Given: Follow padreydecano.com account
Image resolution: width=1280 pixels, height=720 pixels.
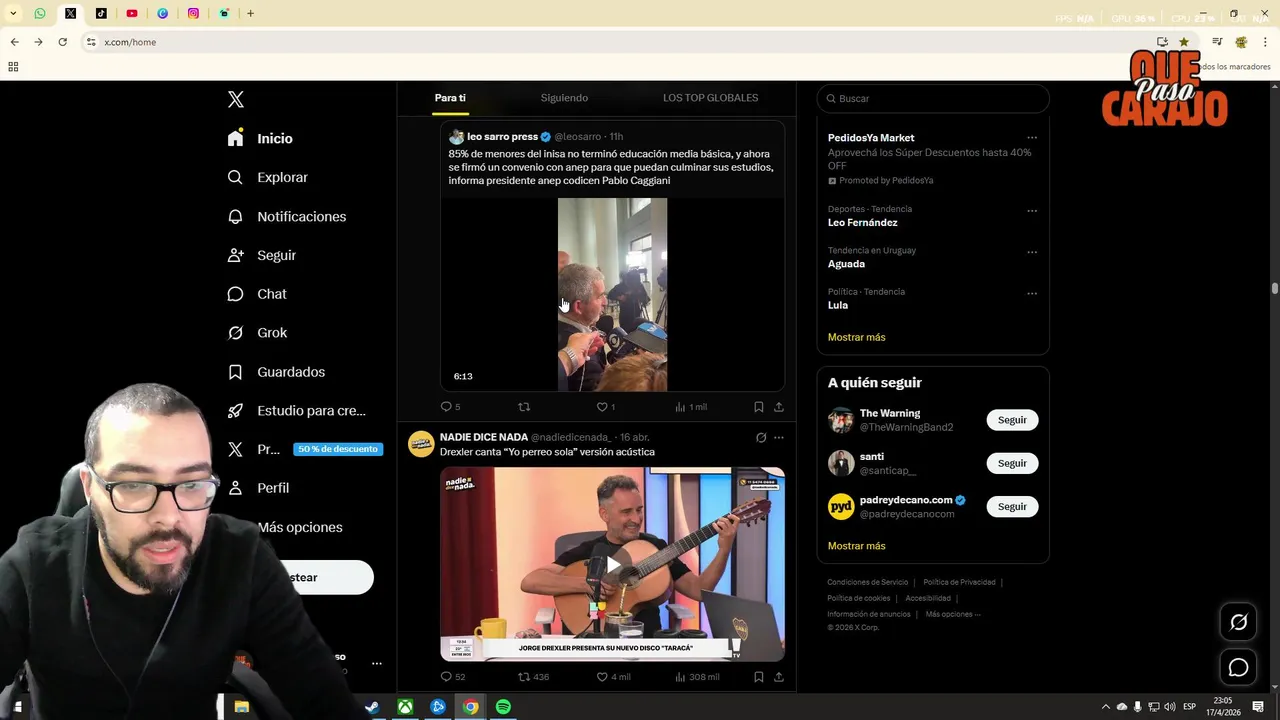Looking at the screenshot, I should 1012,506.
